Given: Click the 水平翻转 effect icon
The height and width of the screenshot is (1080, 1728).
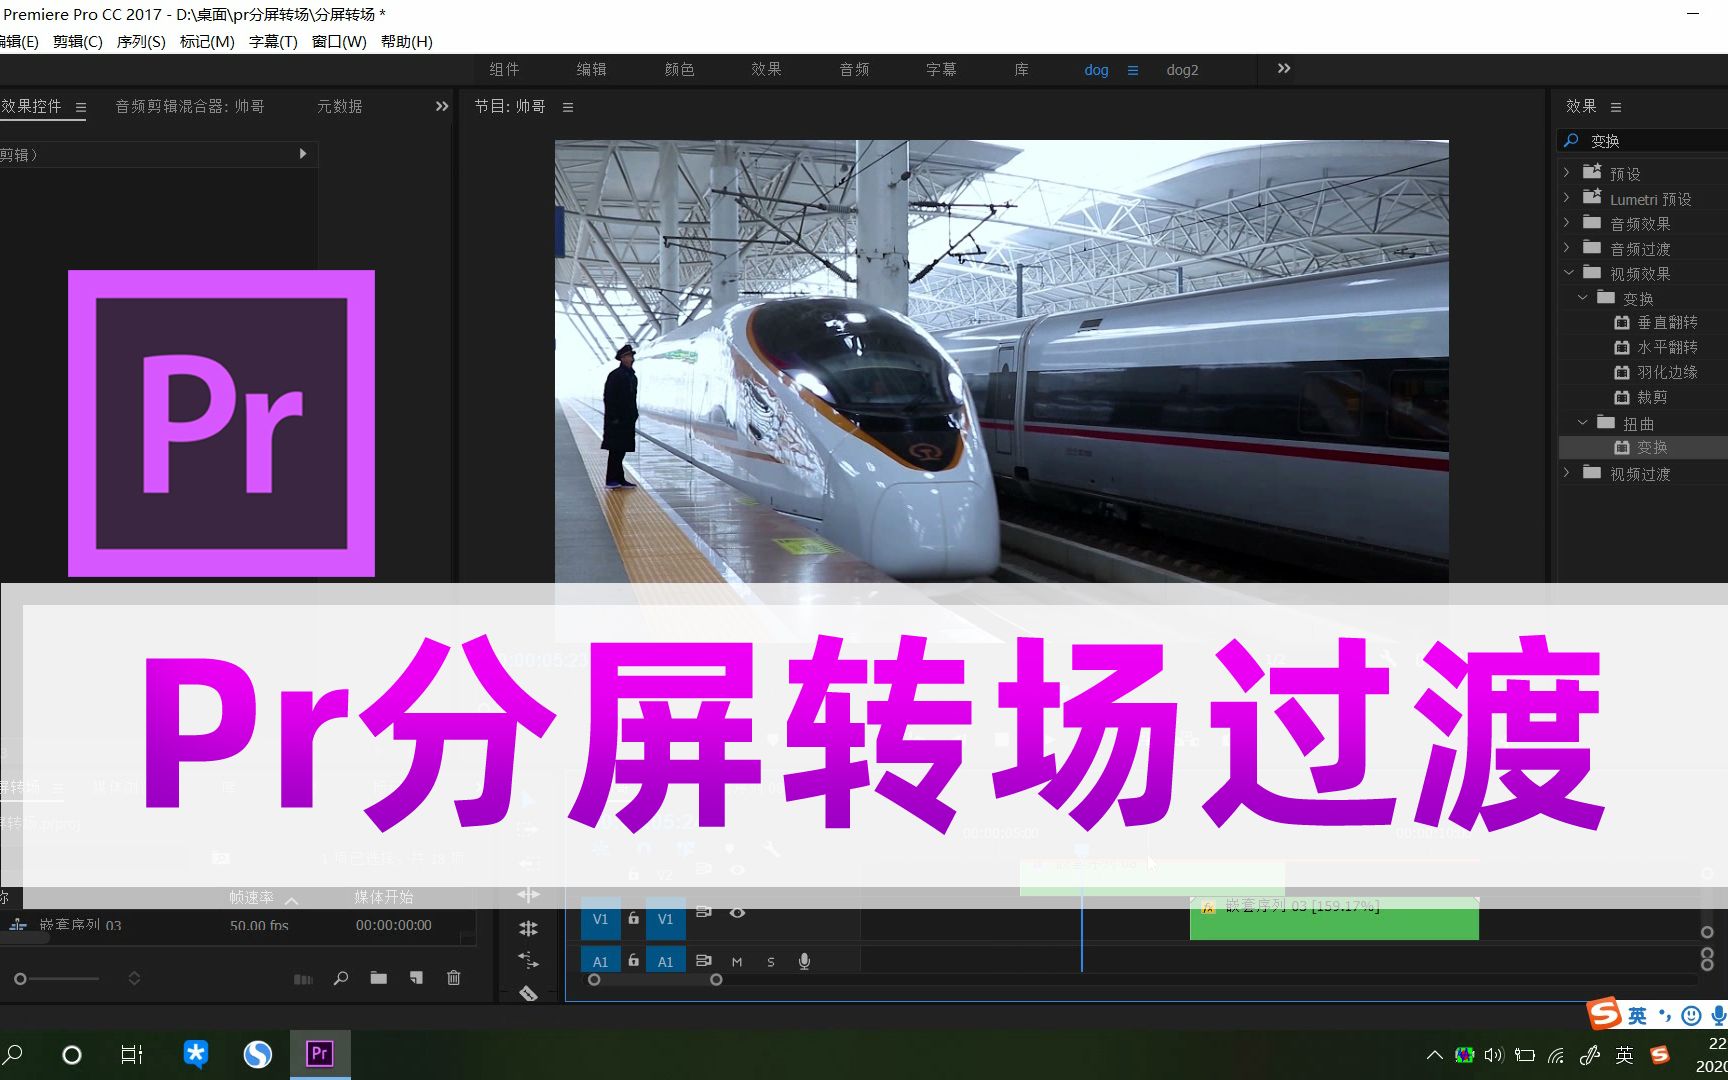Looking at the screenshot, I should (x=1622, y=347).
